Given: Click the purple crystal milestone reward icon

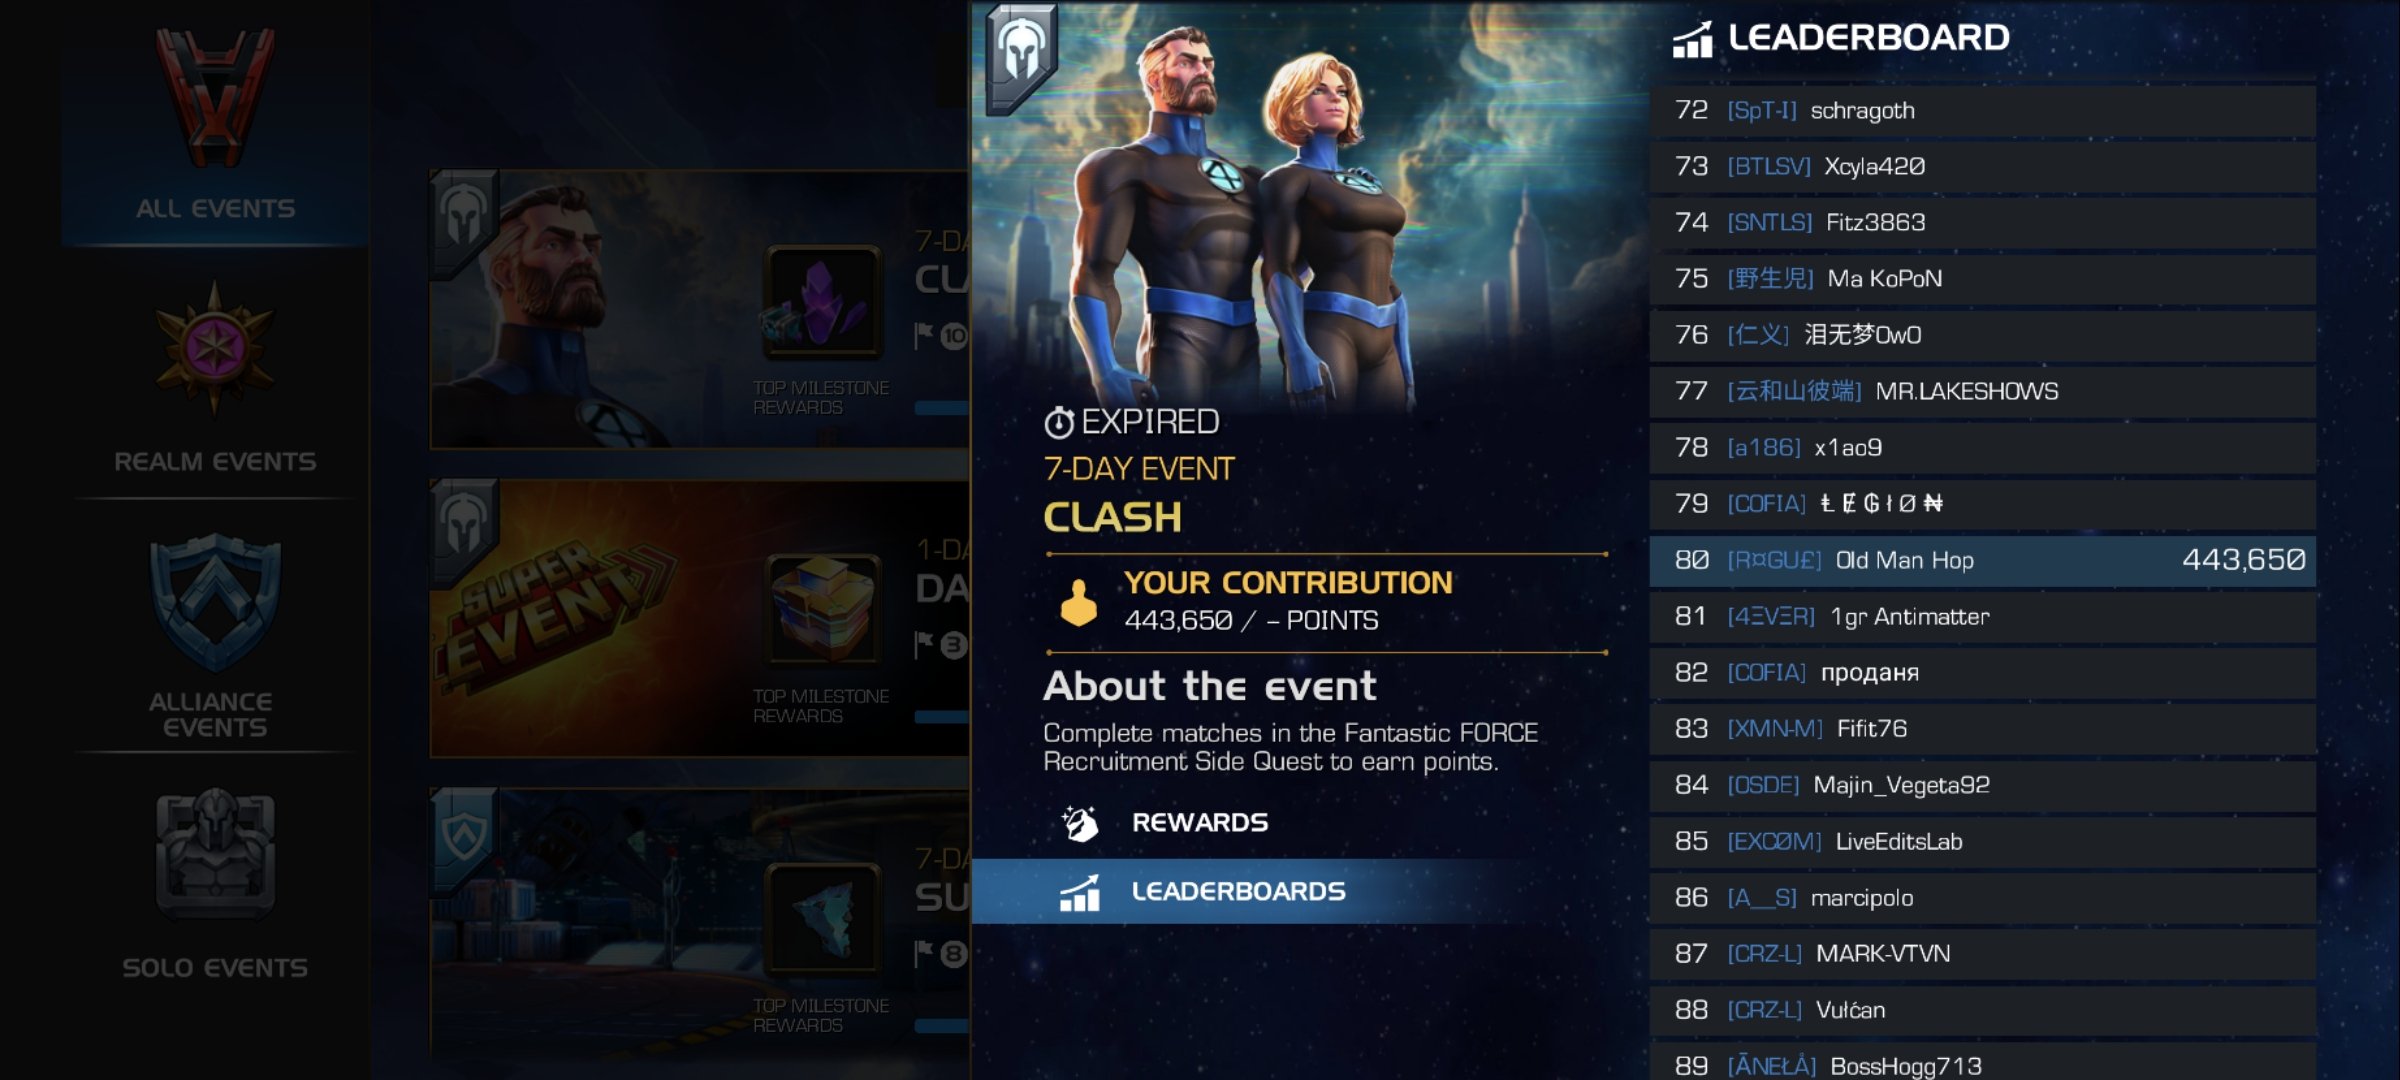Looking at the screenshot, I should (x=822, y=302).
